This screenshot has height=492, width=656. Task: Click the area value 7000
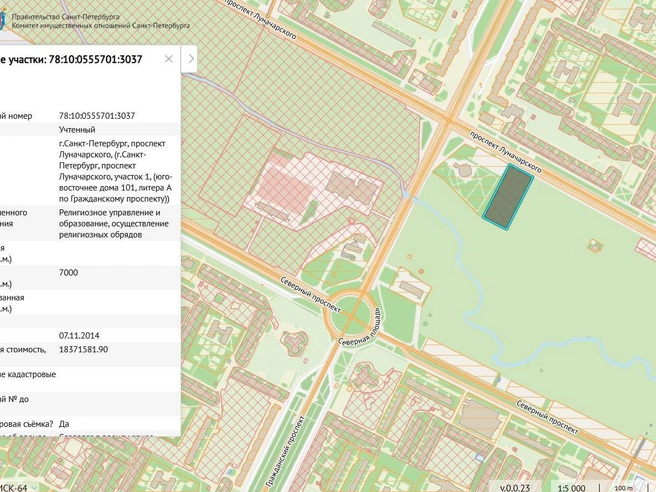click(x=69, y=273)
